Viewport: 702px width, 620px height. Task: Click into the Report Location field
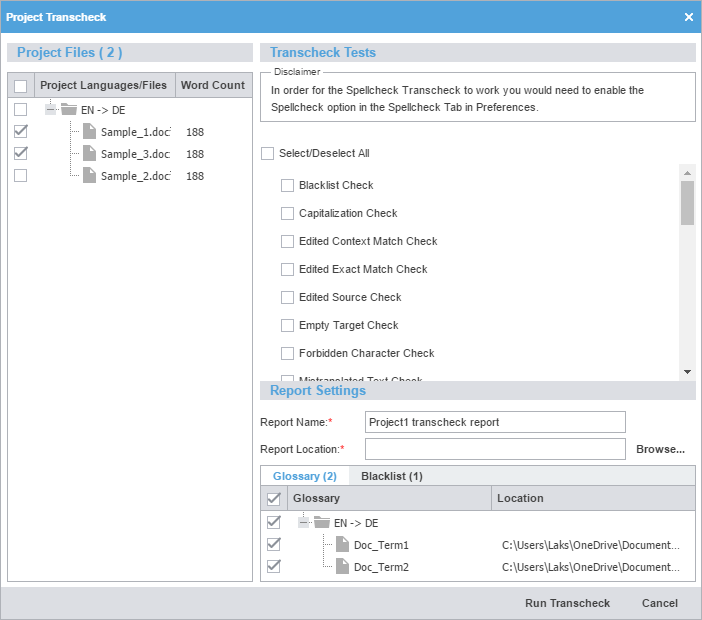[x=495, y=449]
